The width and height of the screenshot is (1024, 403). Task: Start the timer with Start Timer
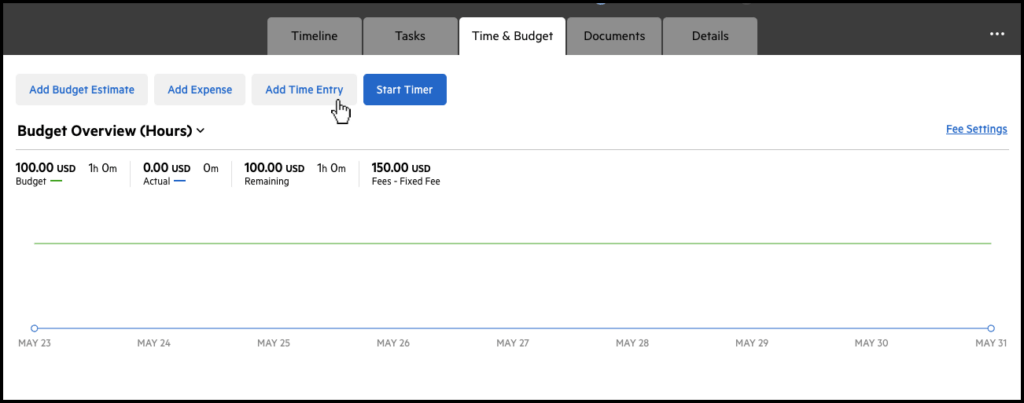click(x=404, y=89)
